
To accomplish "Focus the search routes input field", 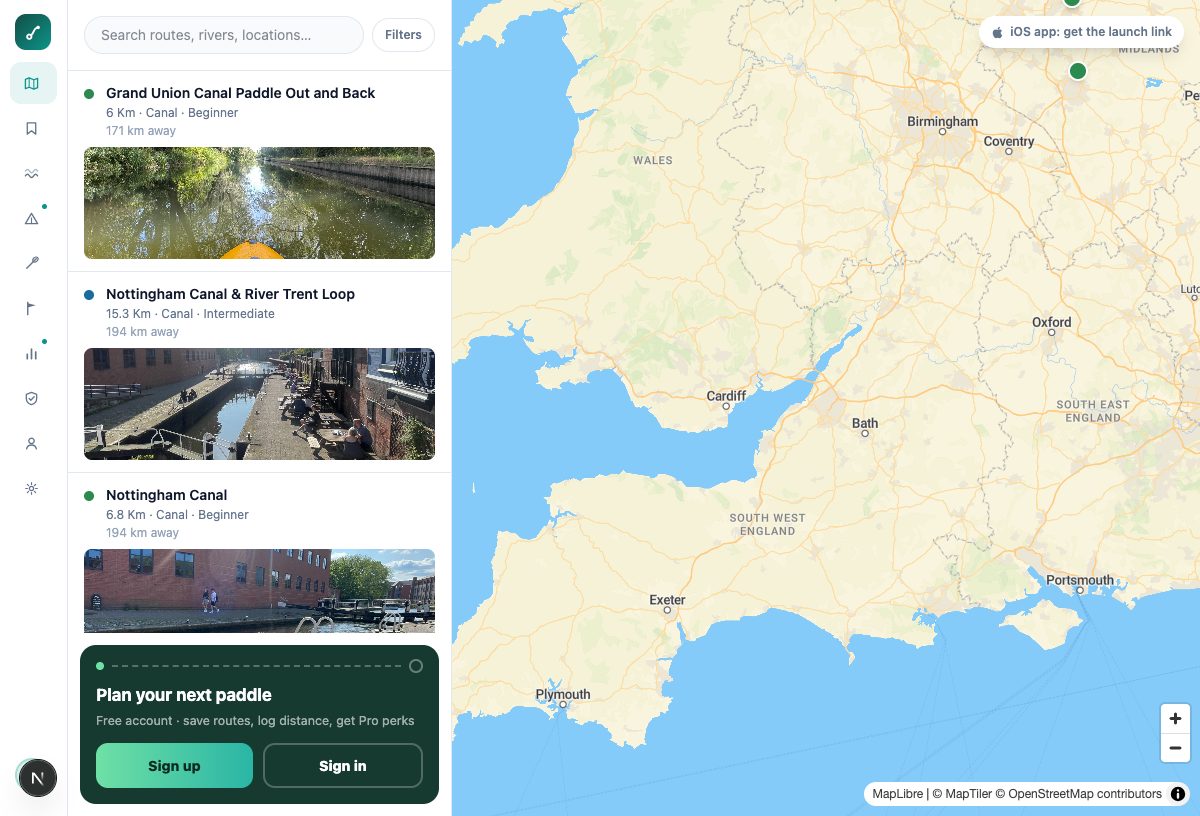I will [x=224, y=35].
